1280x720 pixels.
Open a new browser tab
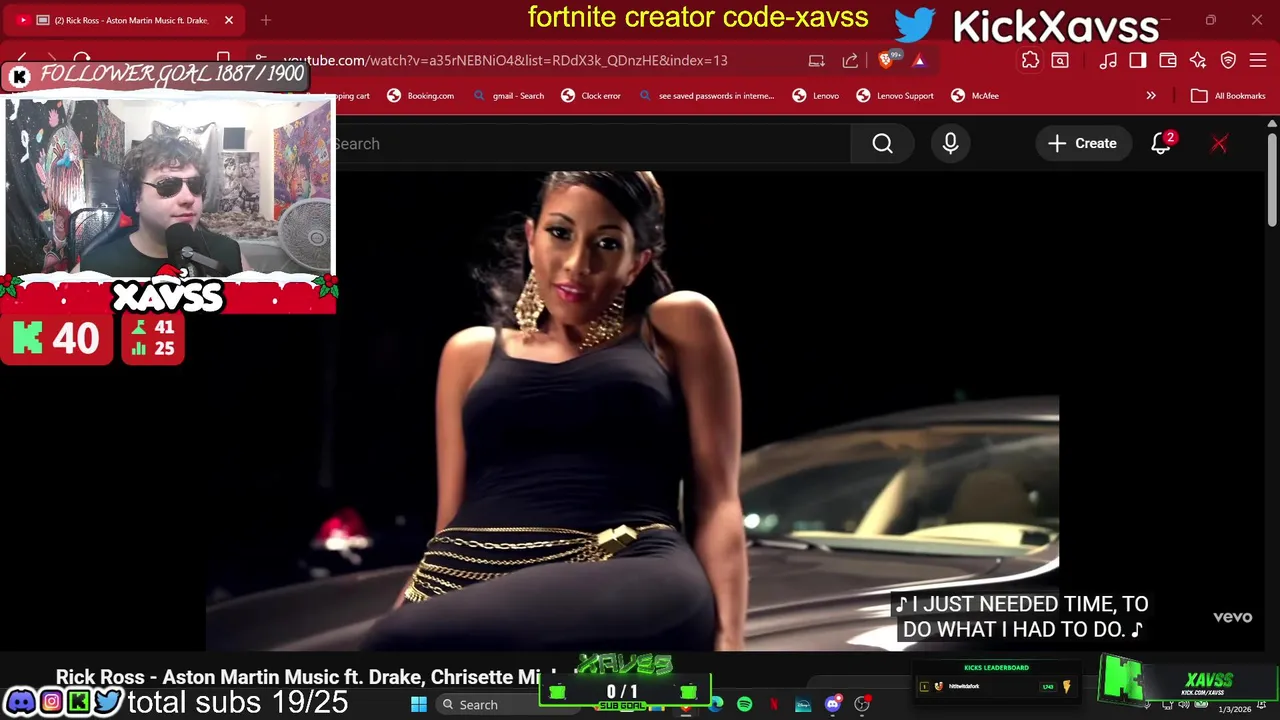266,20
